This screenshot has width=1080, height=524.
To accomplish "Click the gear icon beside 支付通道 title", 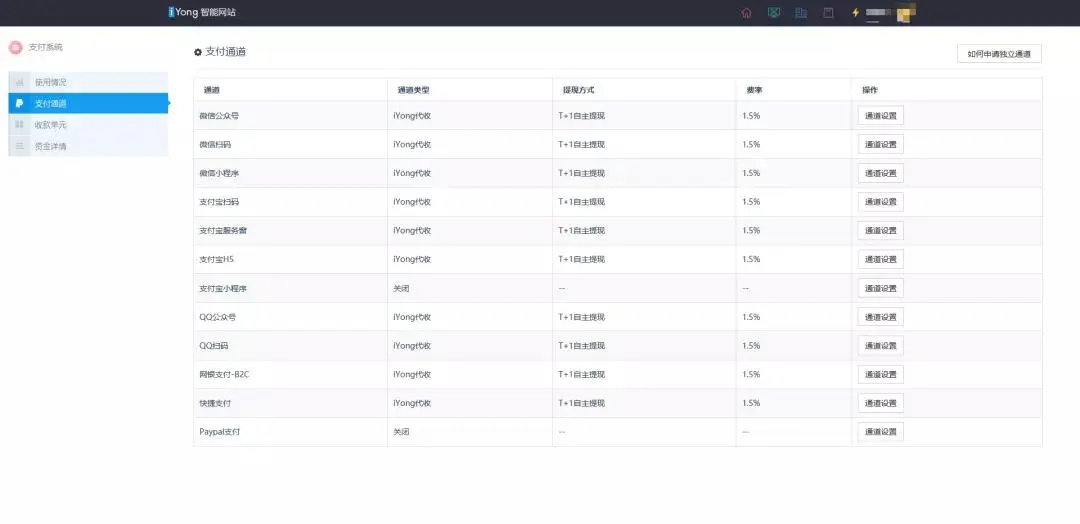I will tap(198, 52).
